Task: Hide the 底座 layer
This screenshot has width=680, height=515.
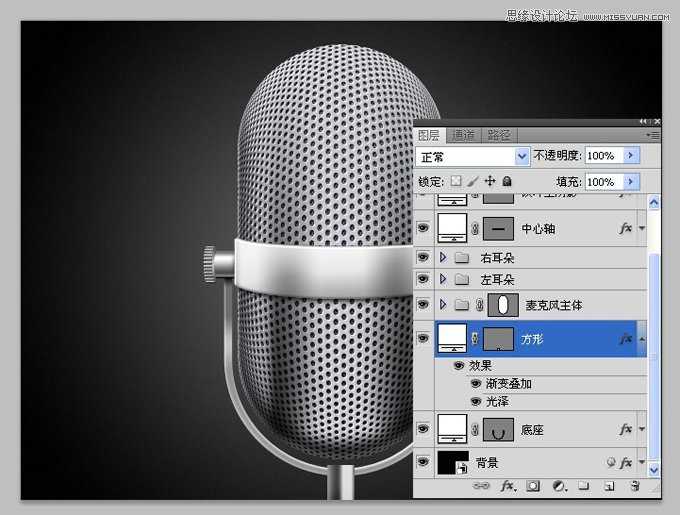Action: click(x=423, y=429)
